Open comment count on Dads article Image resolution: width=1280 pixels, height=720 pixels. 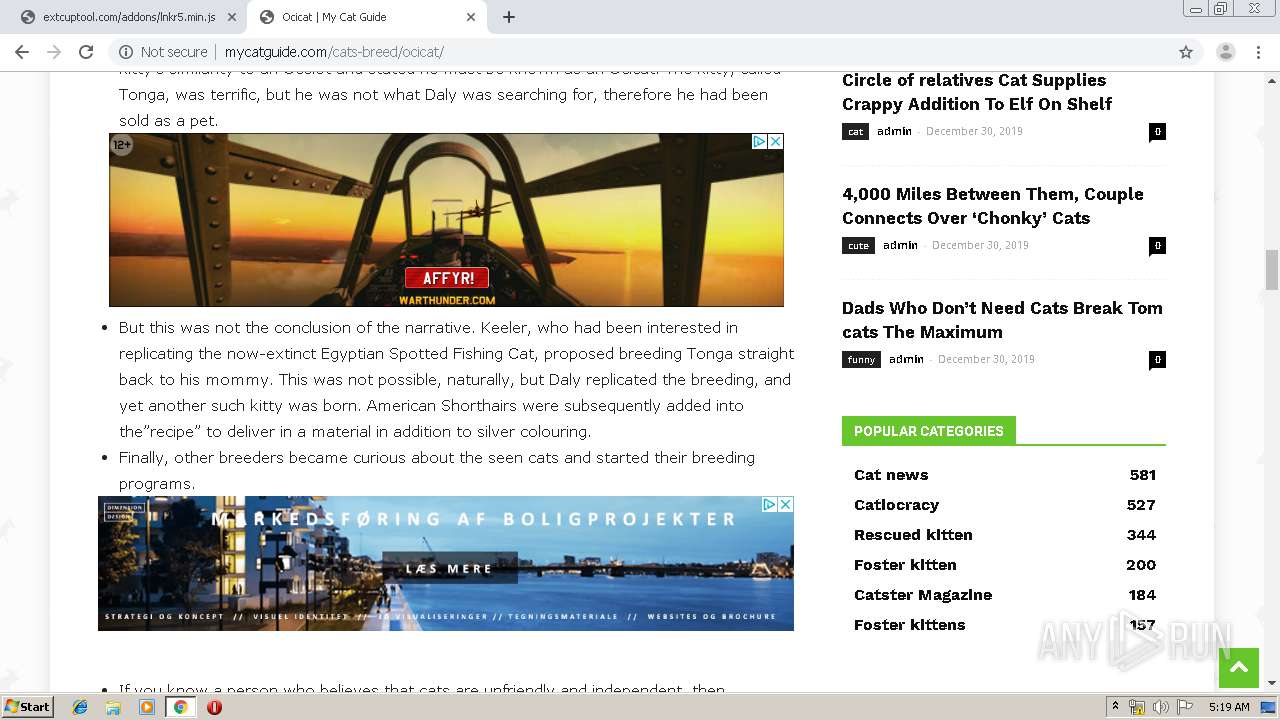[x=1157, y=359]
